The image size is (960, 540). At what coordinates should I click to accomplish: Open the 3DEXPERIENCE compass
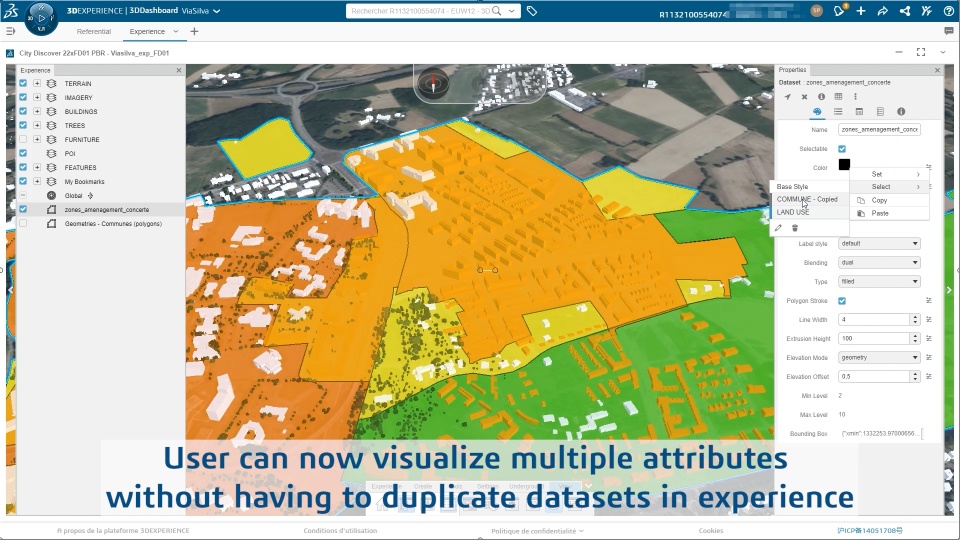tap(42, 18)
